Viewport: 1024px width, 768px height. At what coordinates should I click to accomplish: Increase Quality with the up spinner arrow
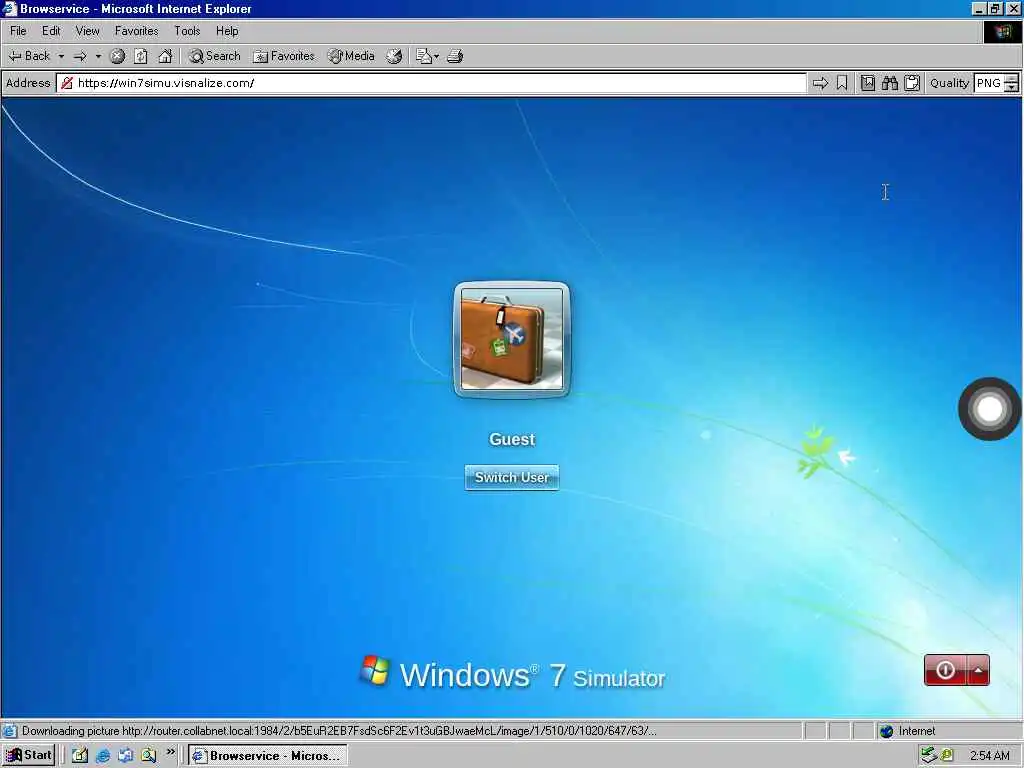coord(1012,78)
